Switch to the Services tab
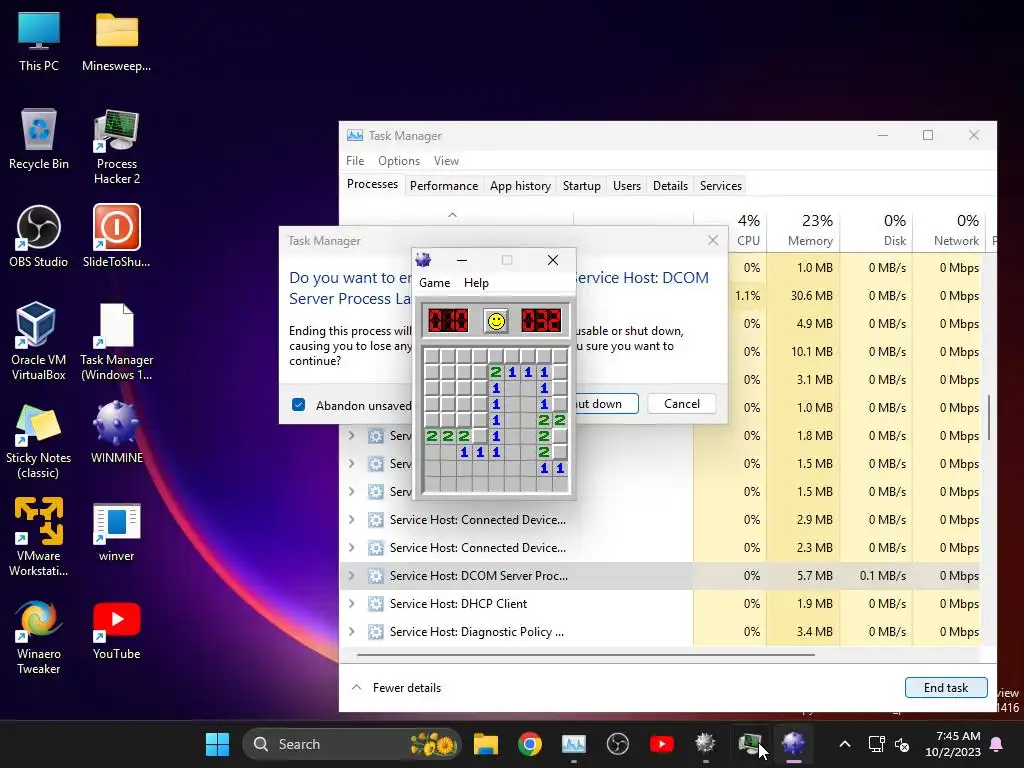Viewport: 1024px width, 768px height. (721, 185)
